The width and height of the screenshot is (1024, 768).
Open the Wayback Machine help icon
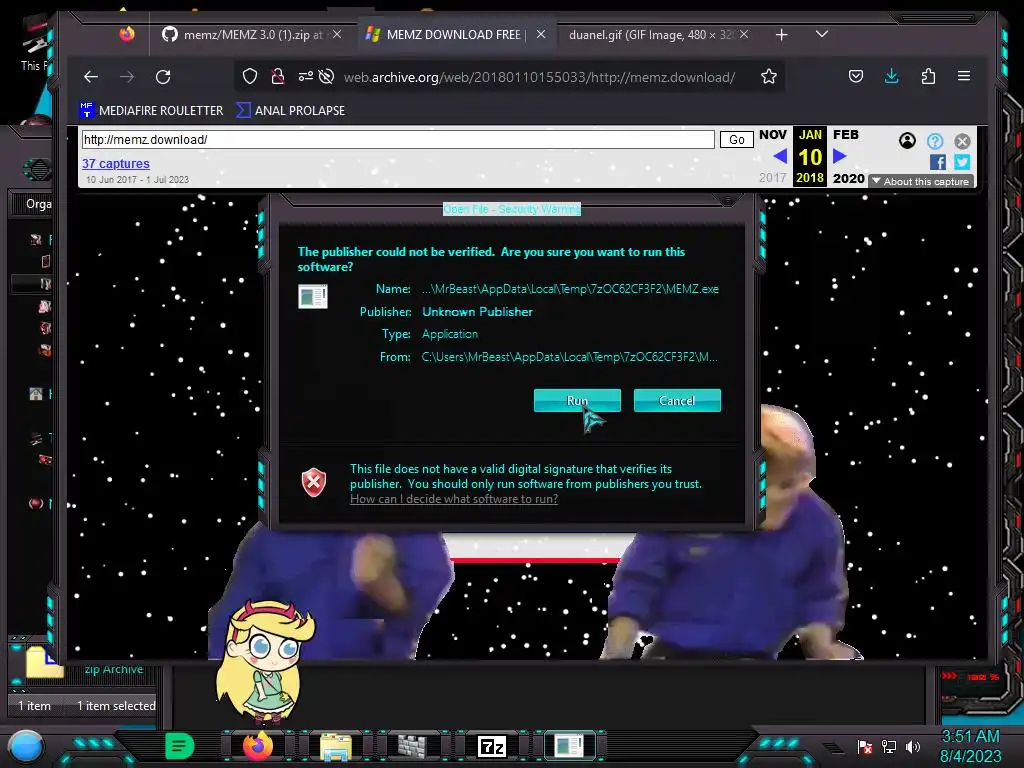(x=935, y=141)
